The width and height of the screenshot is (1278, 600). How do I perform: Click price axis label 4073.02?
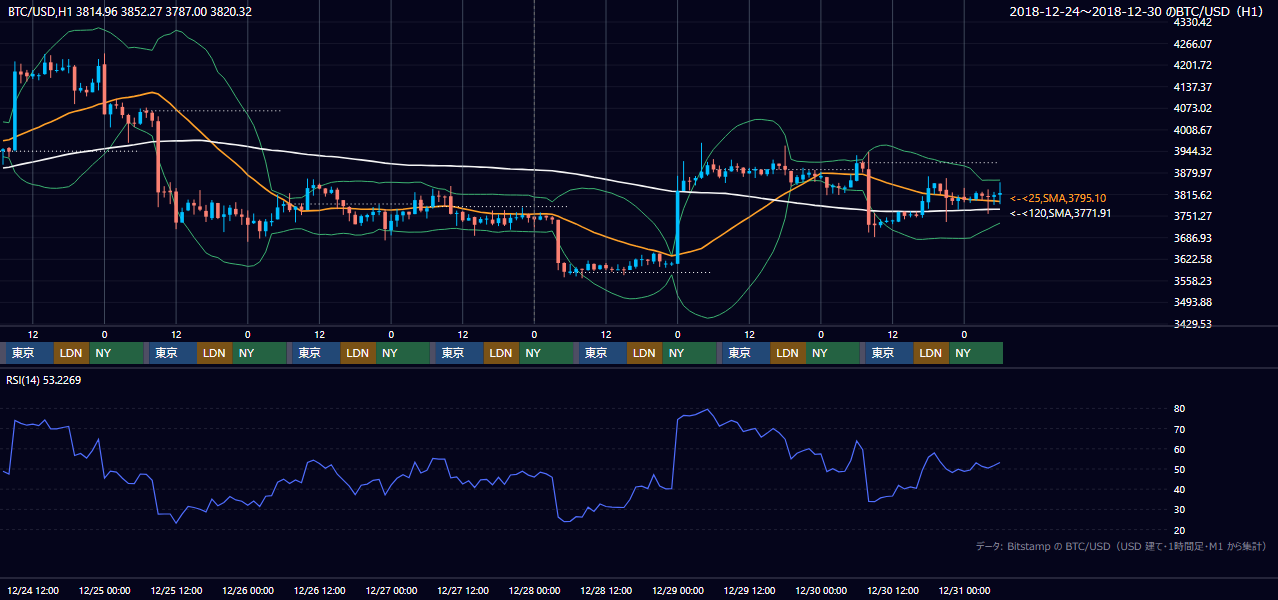click(1192, 108)
